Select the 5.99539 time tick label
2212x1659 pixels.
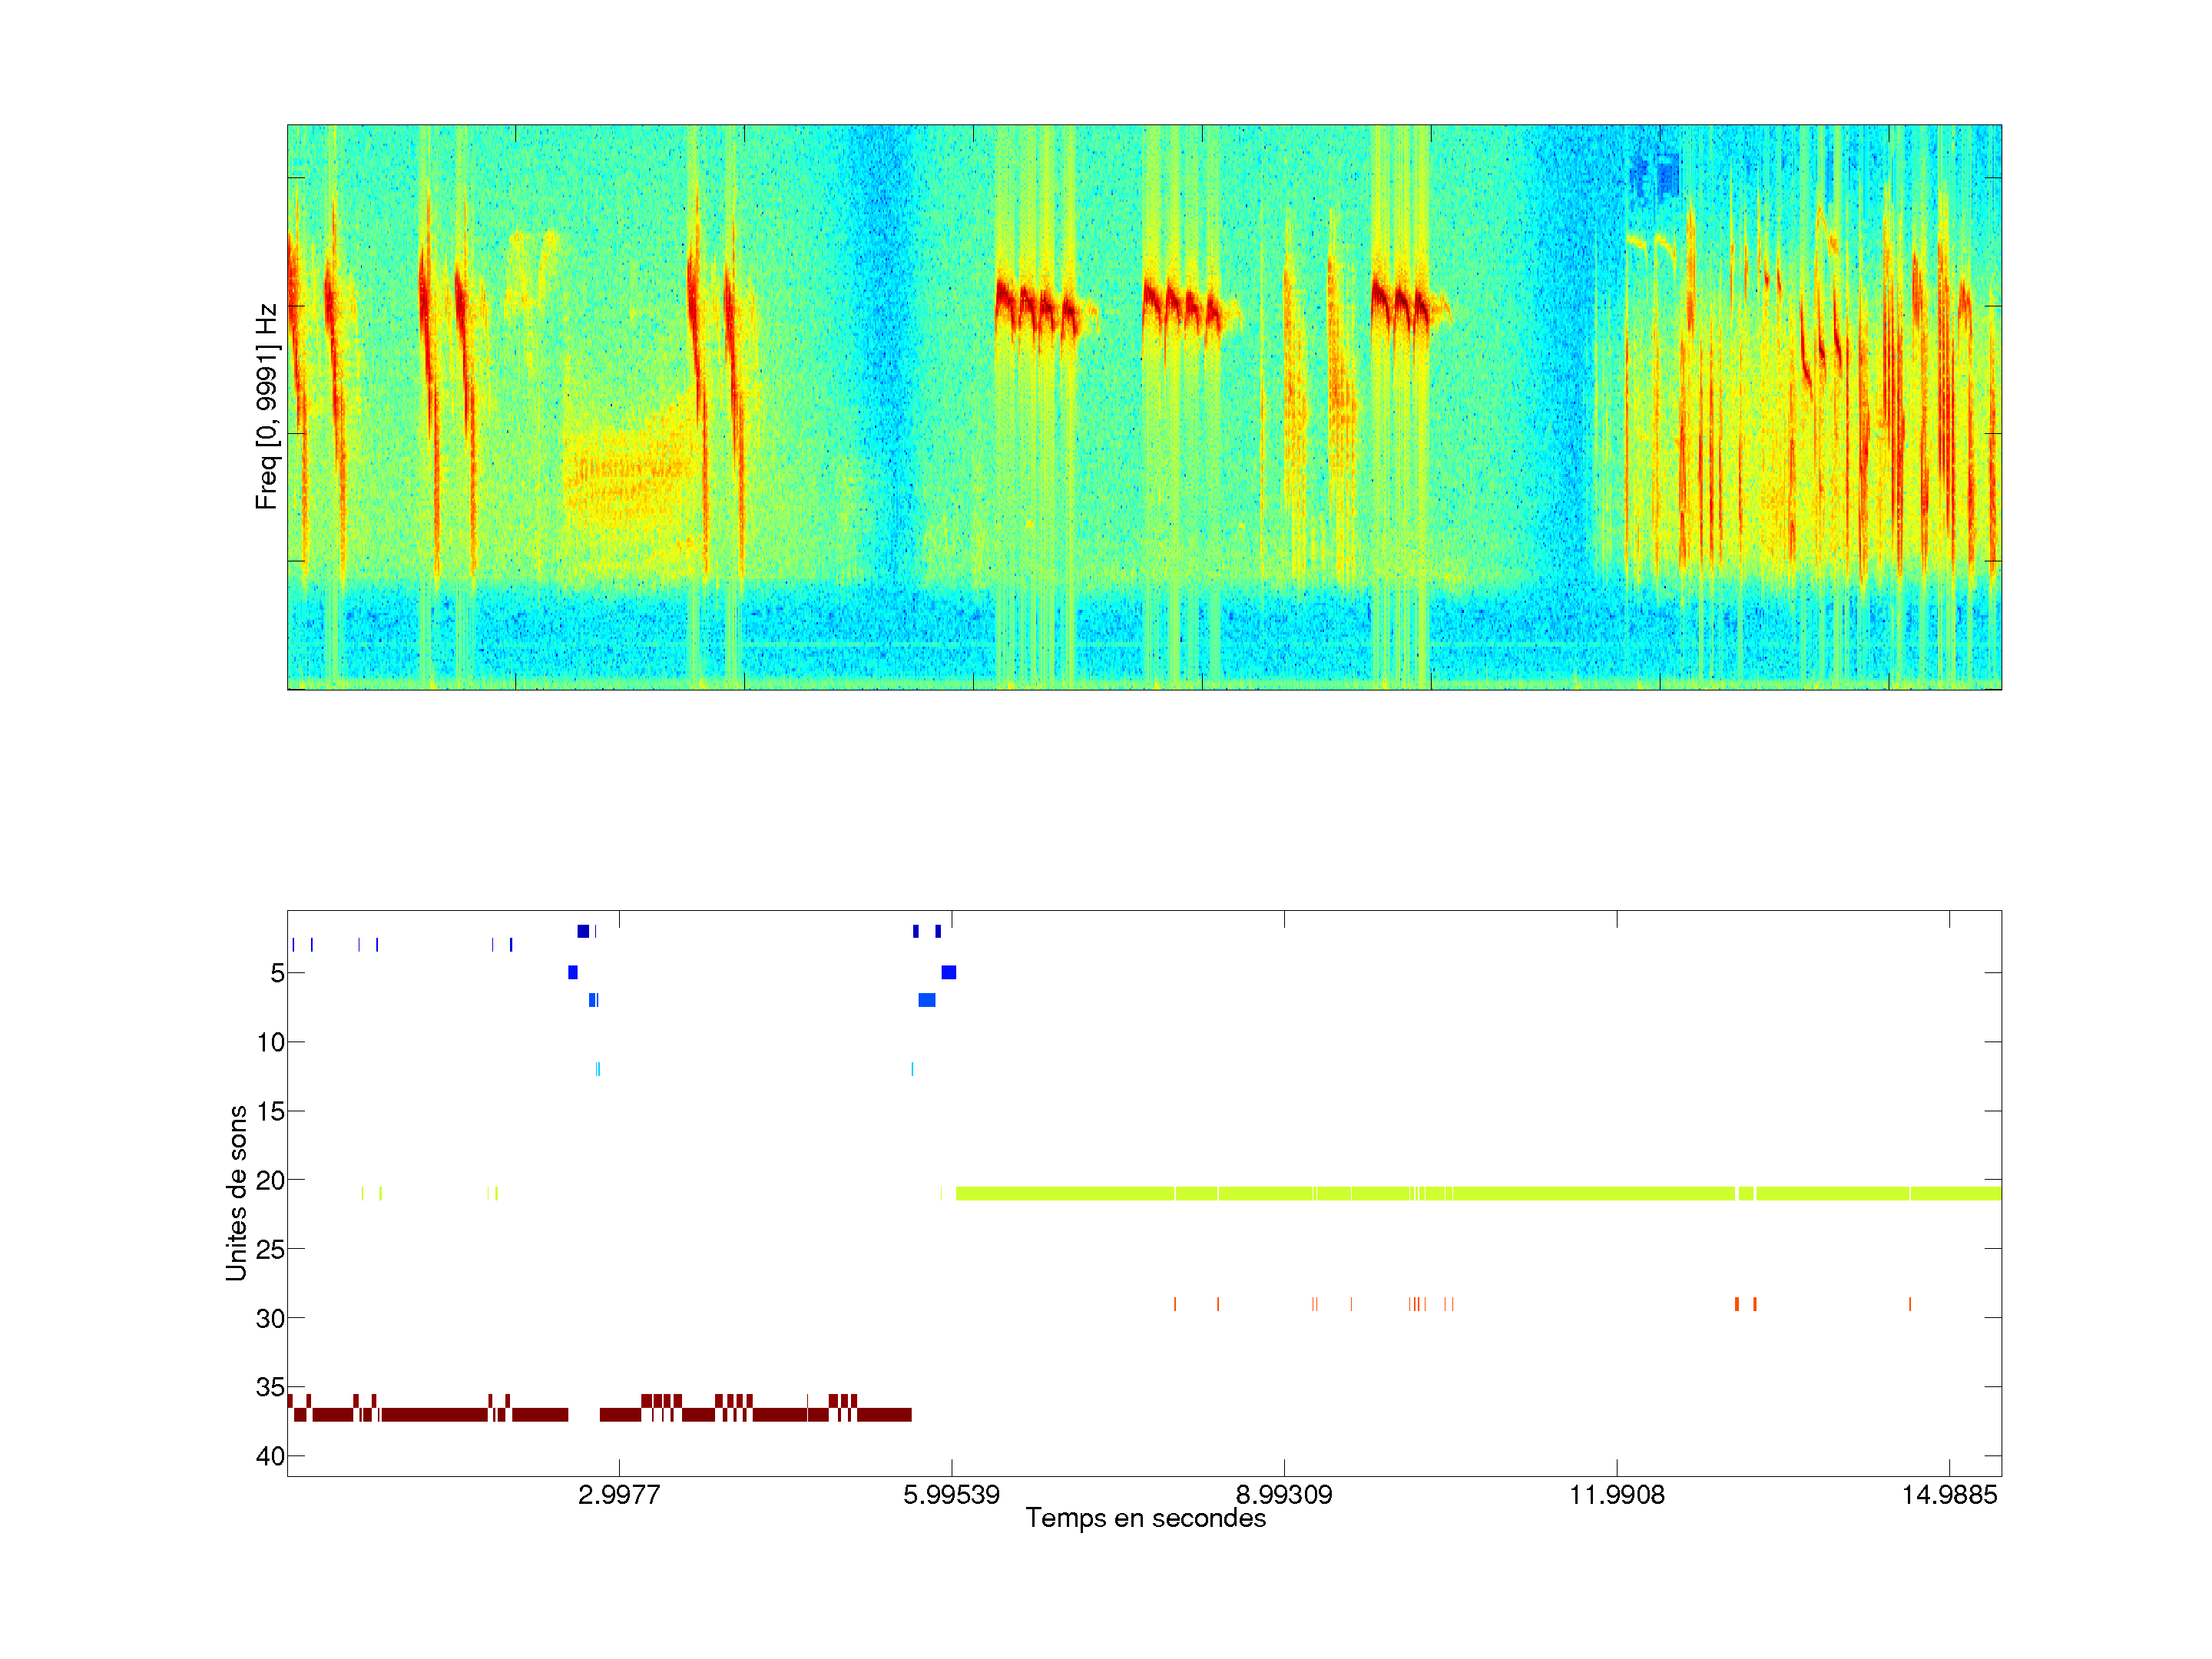(x=951, y=1495)
